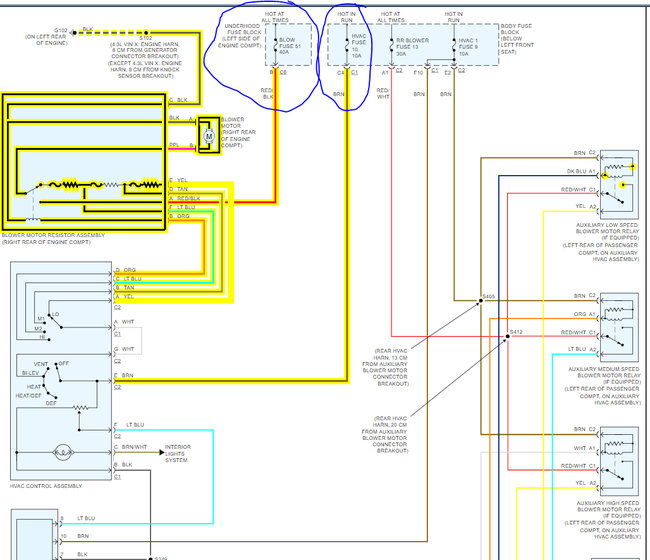Click the WHT A1 terminal on high speed relay
The image size is (650, 560).
[x=585, y=448]
